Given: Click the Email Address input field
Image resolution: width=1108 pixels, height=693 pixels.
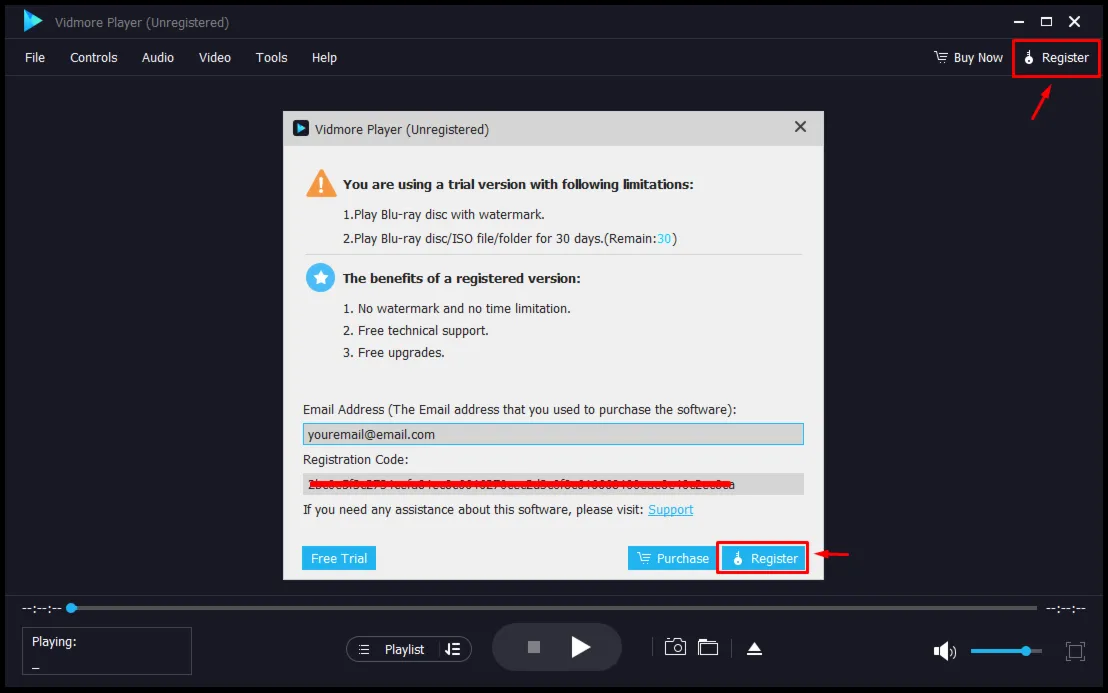Looking at the screenshot, I should click(x=553, y=434).
